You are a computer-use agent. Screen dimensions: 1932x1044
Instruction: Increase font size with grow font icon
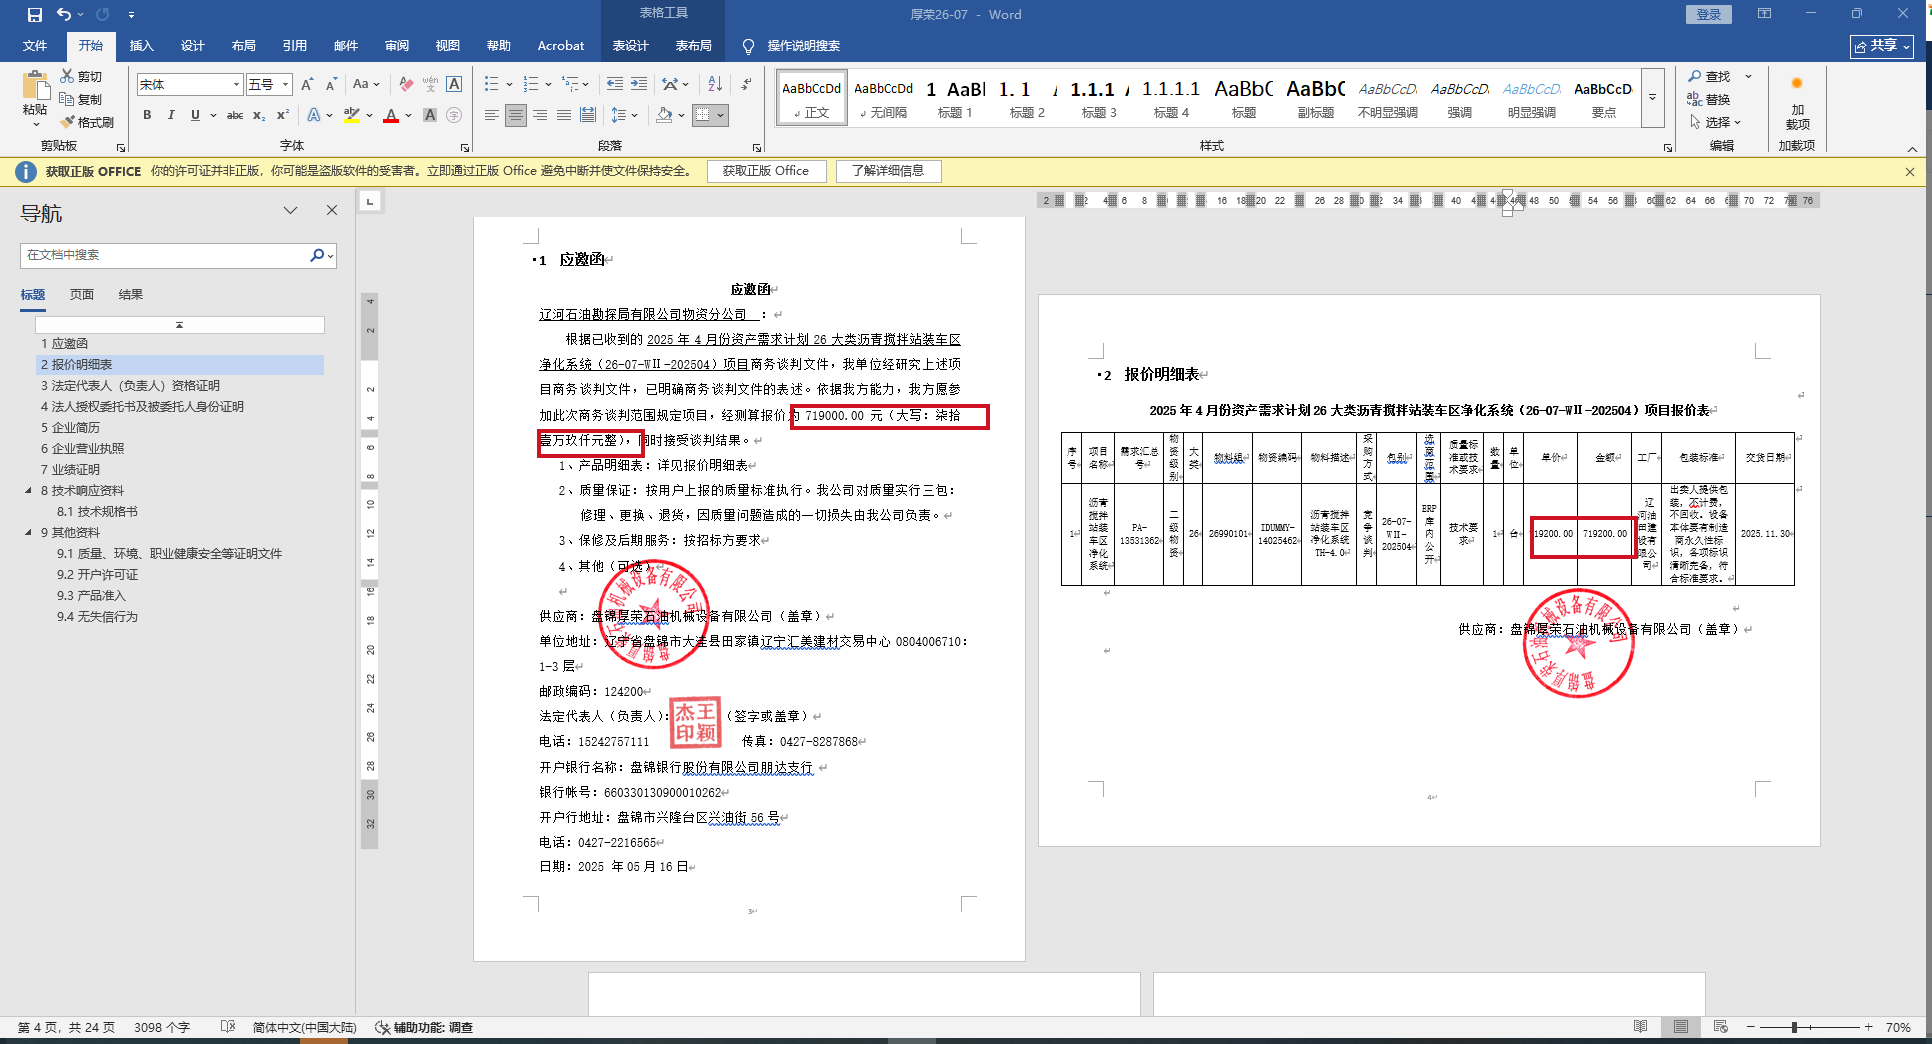pos(307,85)
